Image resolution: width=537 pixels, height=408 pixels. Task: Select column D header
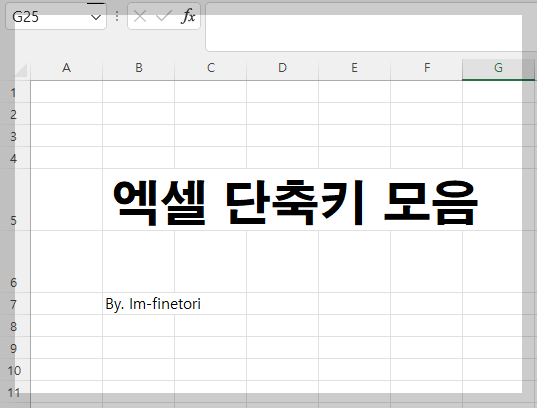point(283,68)
